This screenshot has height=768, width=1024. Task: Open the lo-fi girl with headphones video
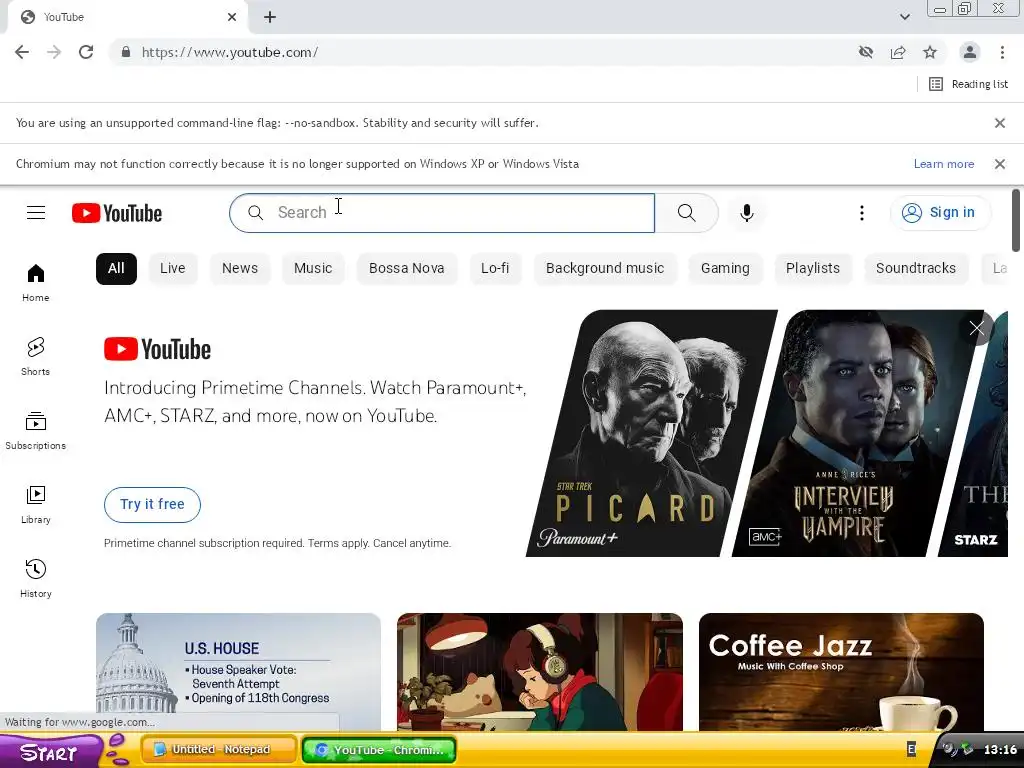click(540, 671)
